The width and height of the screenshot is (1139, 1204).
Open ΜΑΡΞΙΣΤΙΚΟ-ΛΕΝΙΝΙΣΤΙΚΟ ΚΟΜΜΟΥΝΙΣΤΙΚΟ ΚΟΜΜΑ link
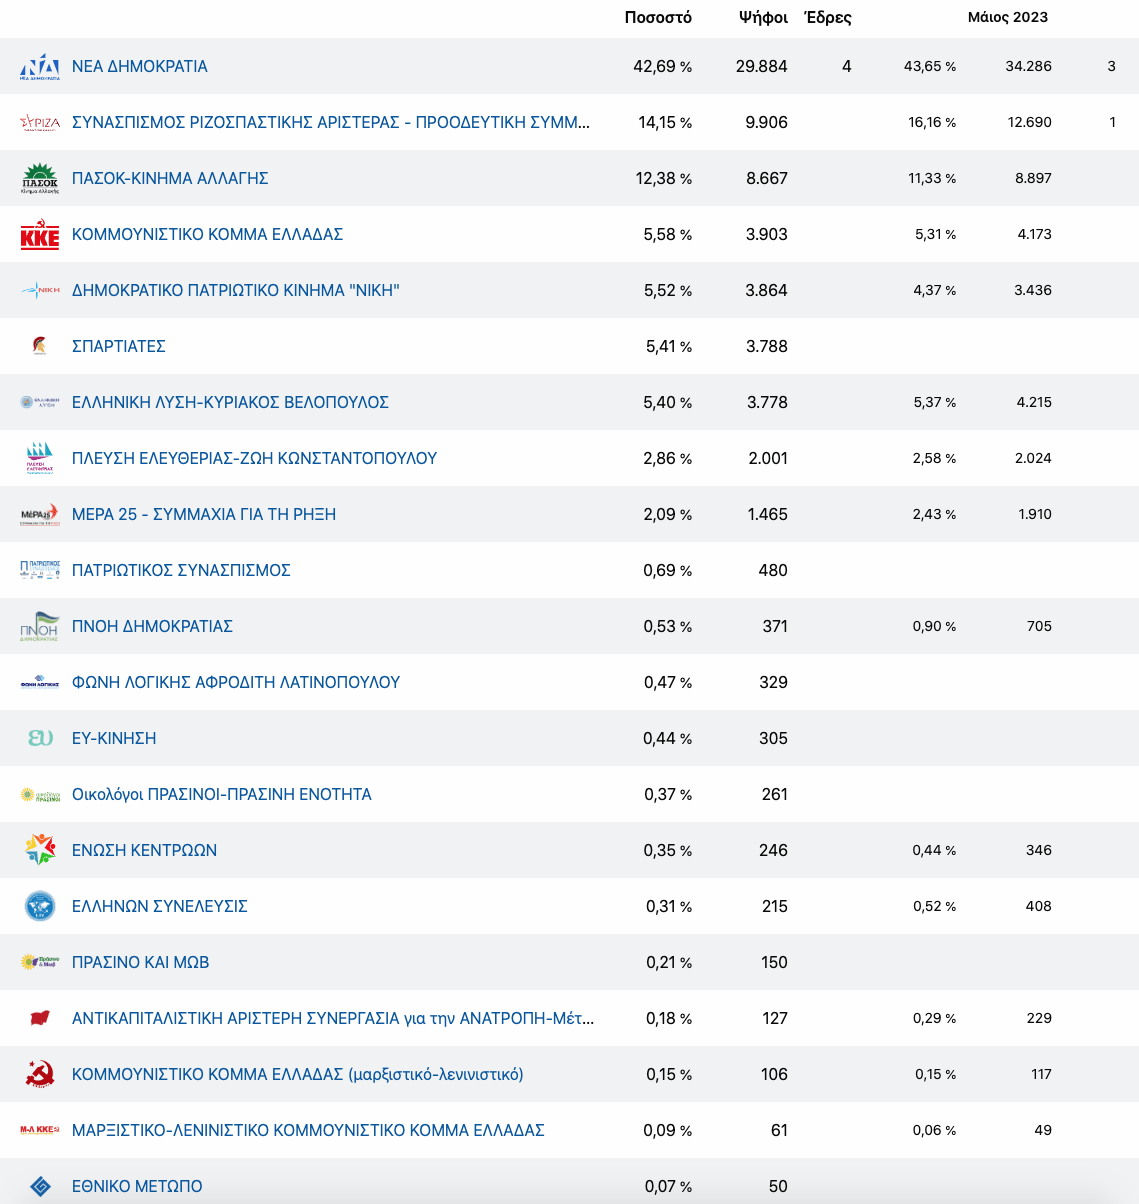click(x=308, y=1130)
